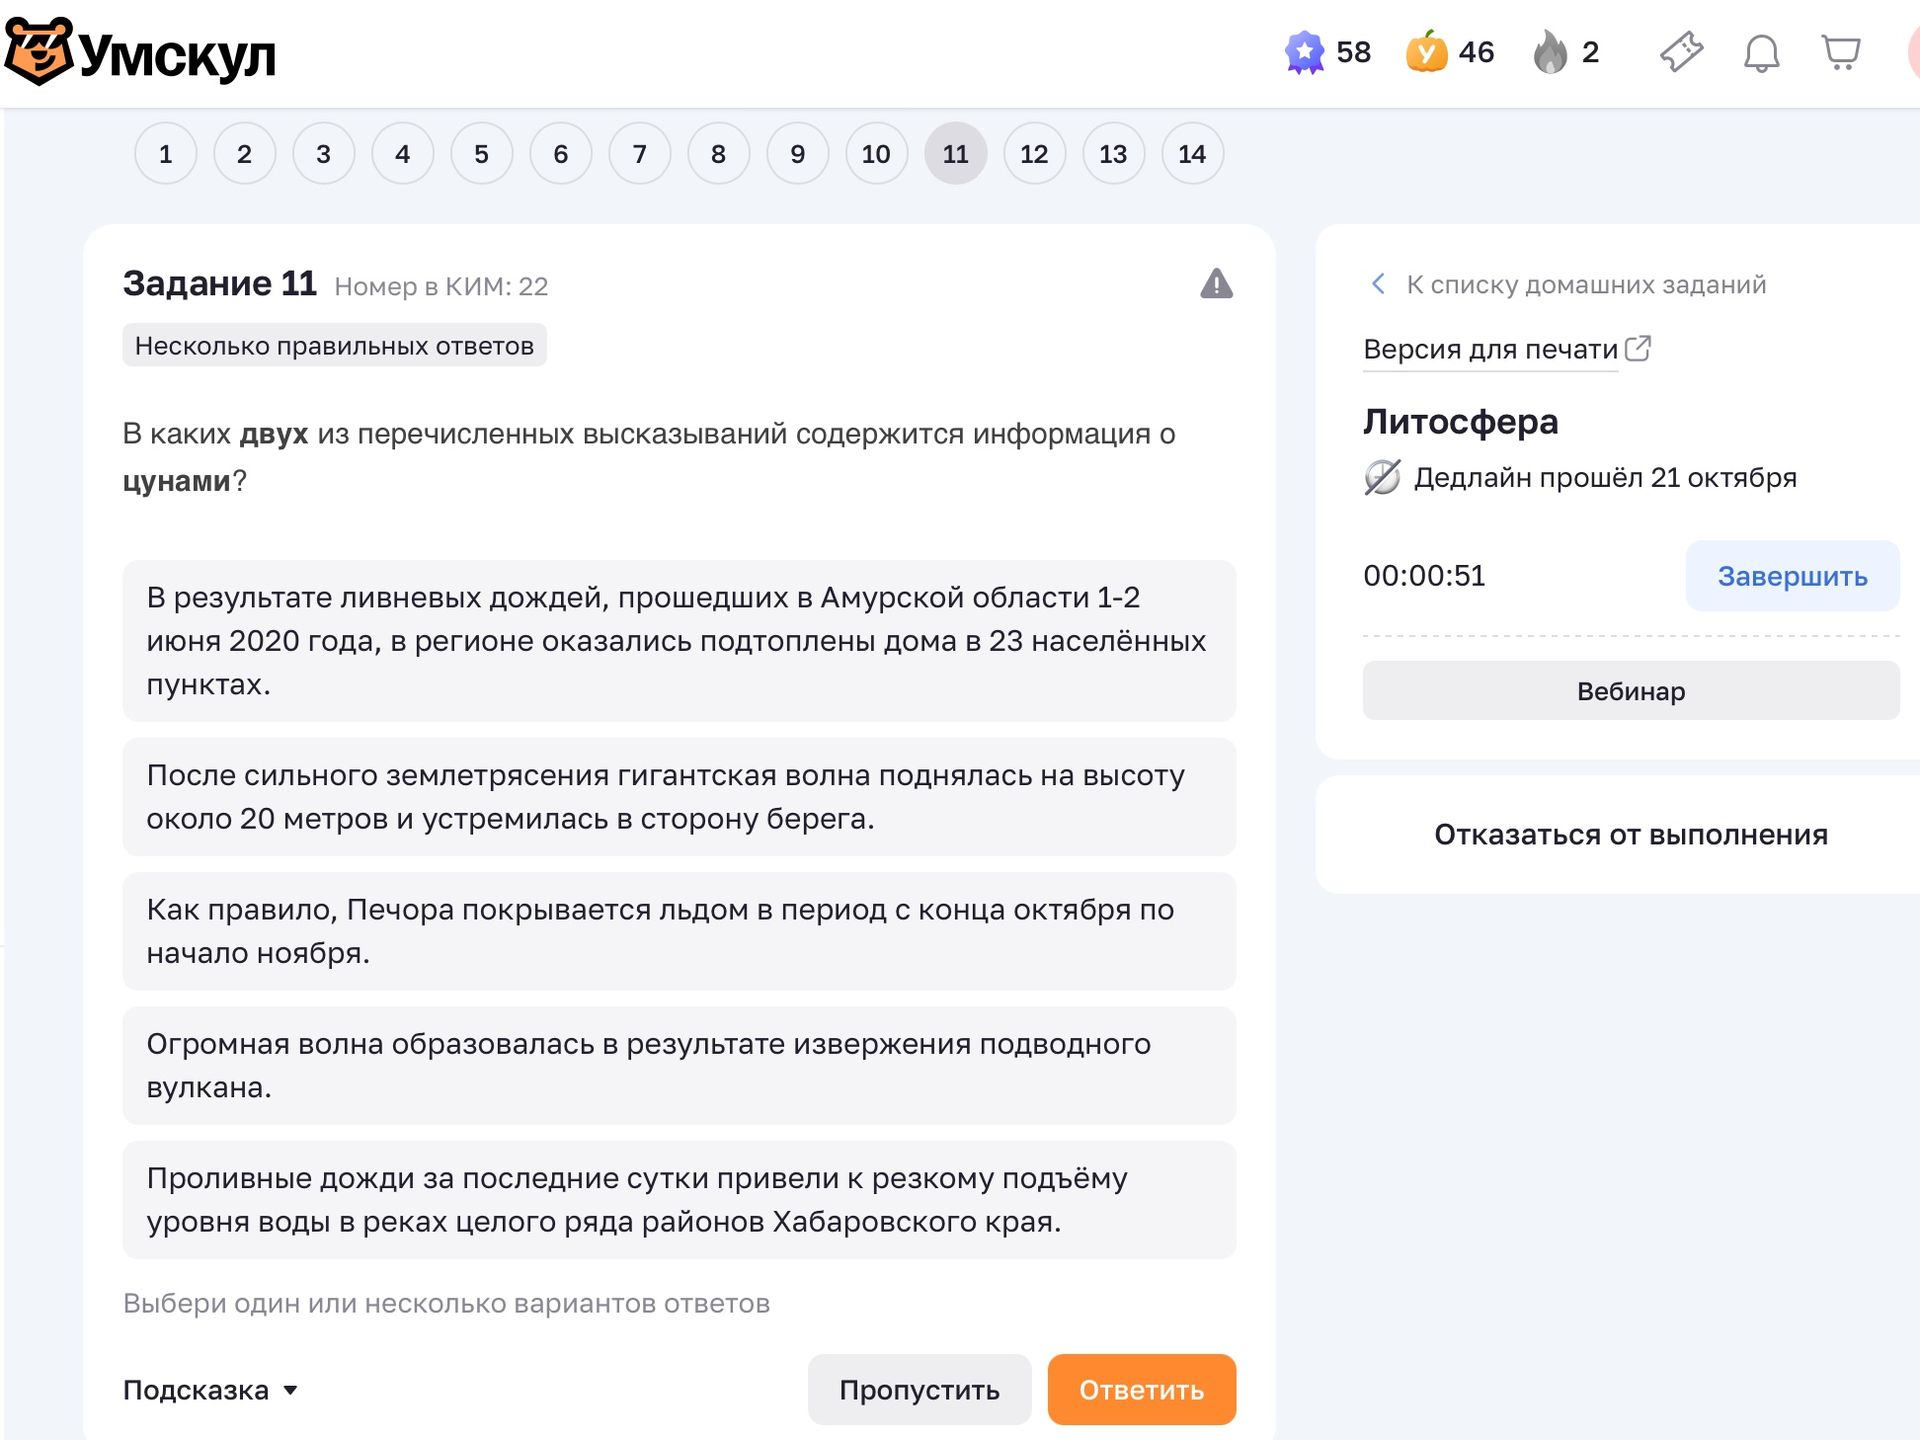
Task: Go to question 8
Action: (719, 154)
